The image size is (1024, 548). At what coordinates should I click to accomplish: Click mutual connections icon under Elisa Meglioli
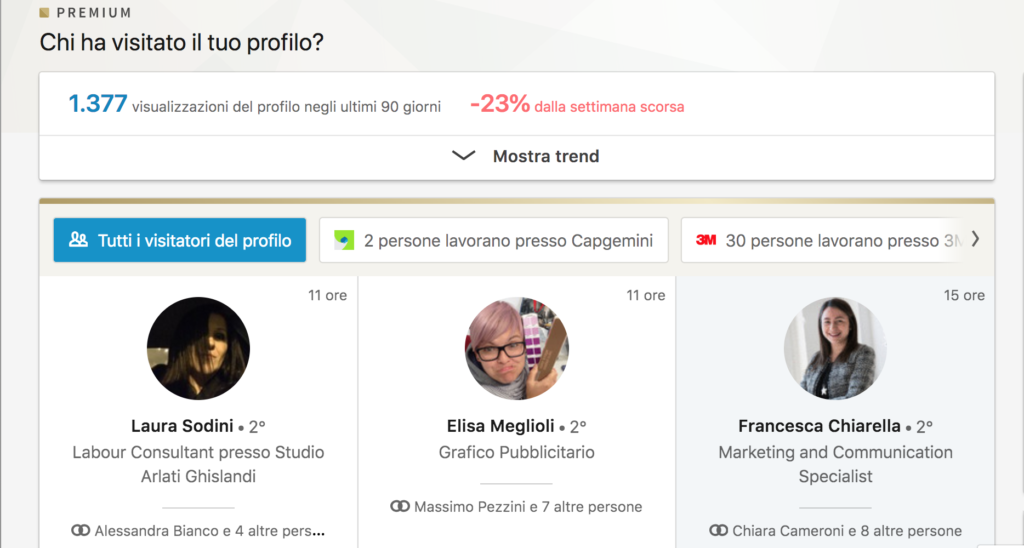point(400,507)
